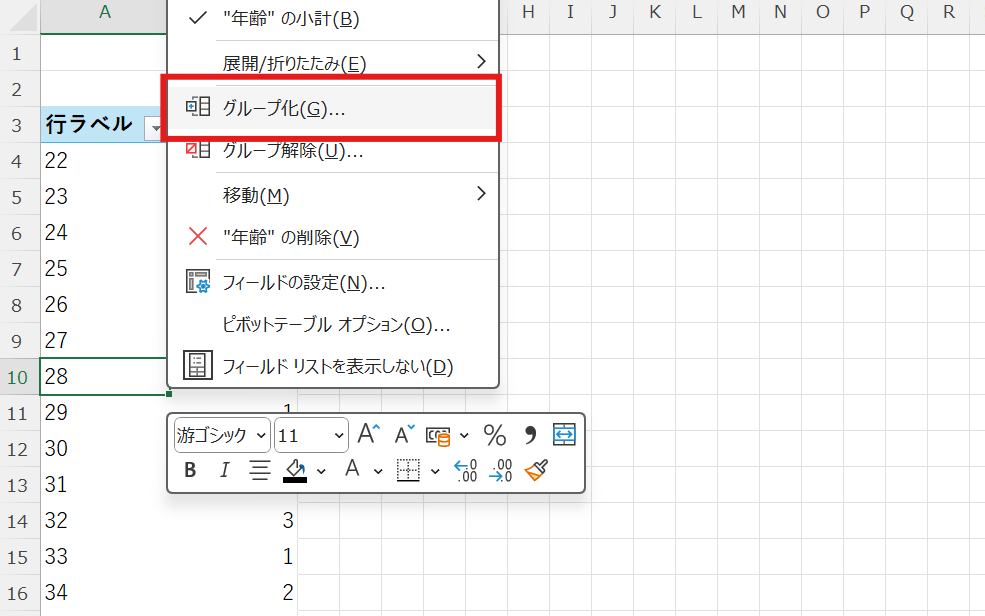Click the Increase Decimal icon
This screenshot has width=985, height=616.
point(463,468)
